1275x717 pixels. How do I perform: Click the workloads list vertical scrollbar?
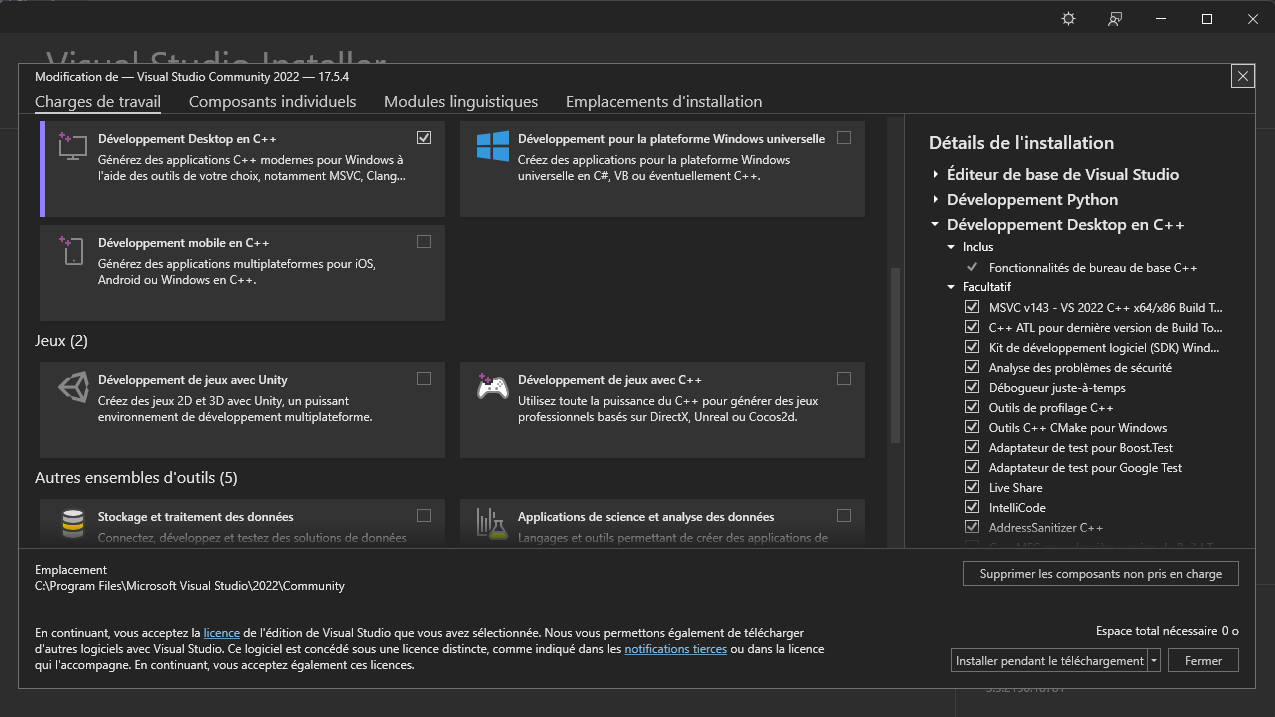coord(895,355)
